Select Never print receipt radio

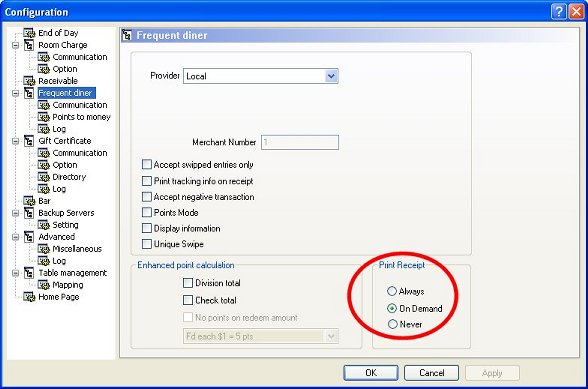click(x=393, y=324)
